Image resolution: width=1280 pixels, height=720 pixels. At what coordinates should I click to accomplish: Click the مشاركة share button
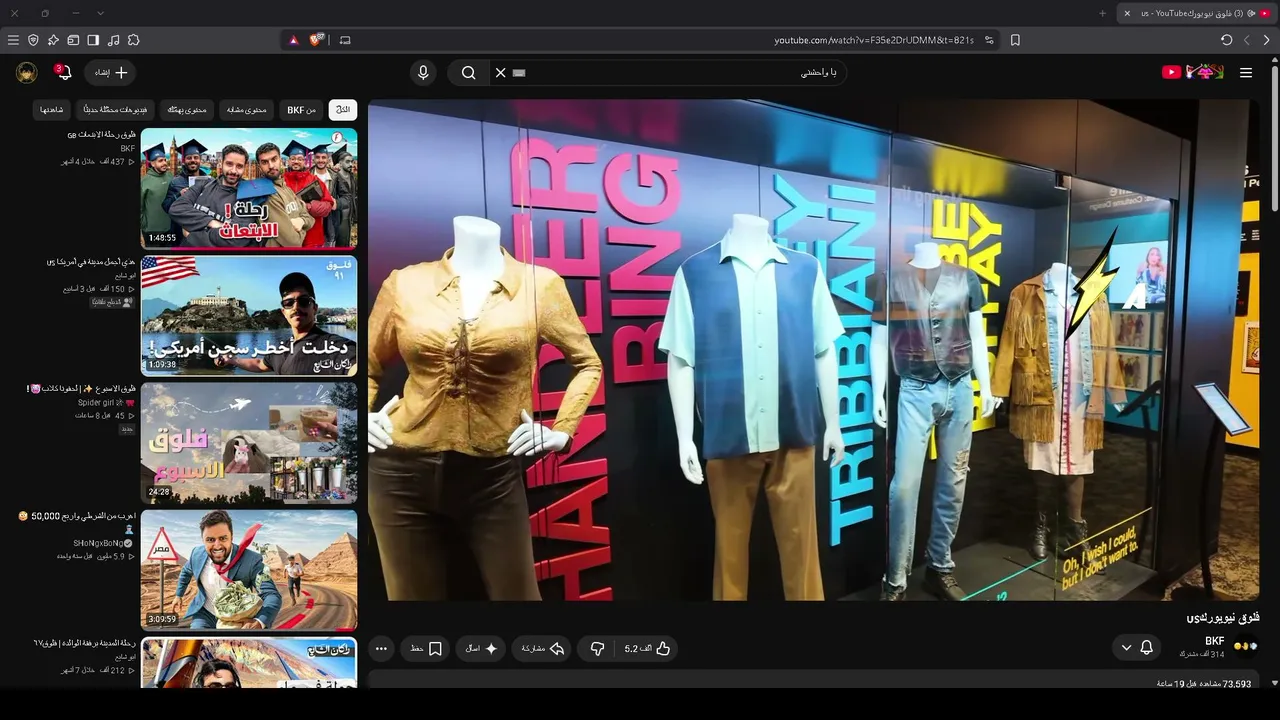543,649
